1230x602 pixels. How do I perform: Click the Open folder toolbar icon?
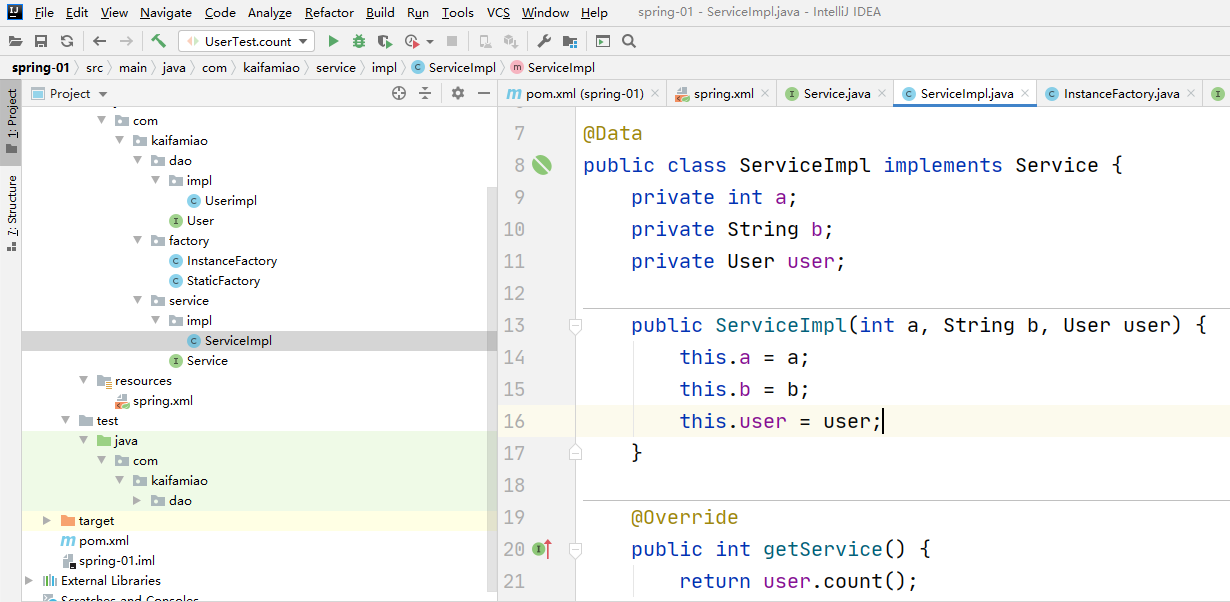tap(15, 41)
